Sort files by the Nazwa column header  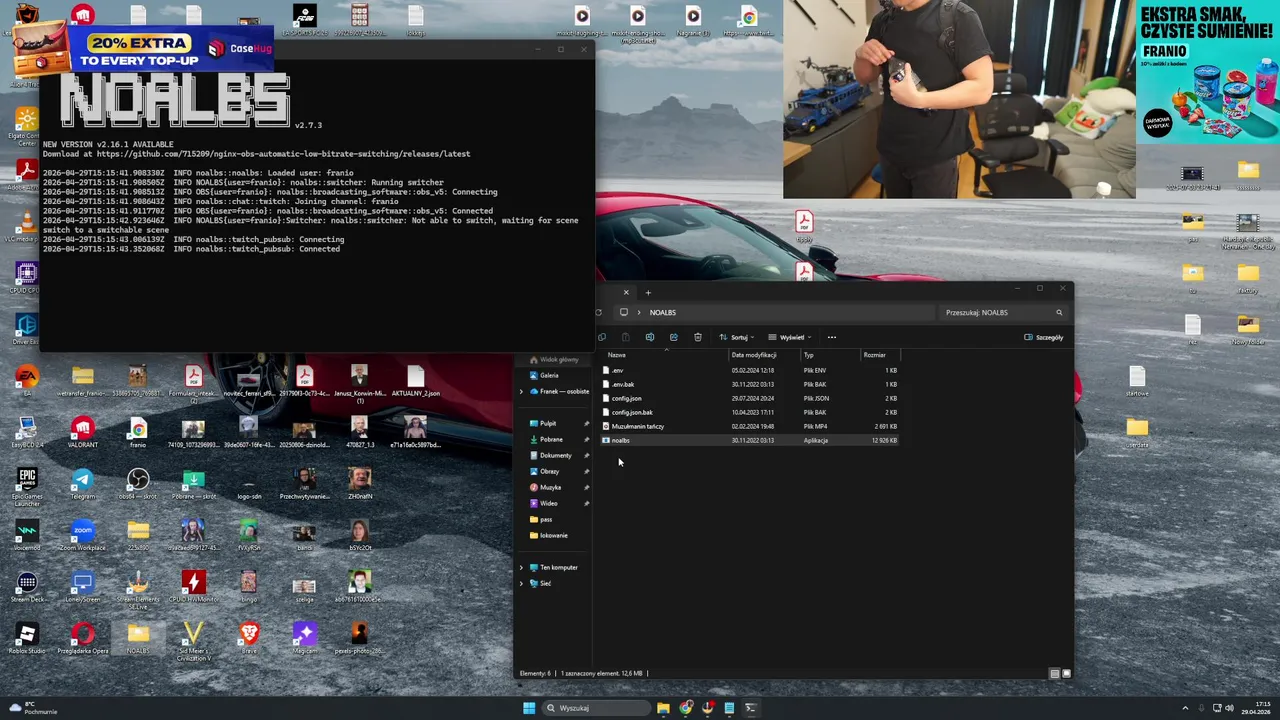(617, 355)
